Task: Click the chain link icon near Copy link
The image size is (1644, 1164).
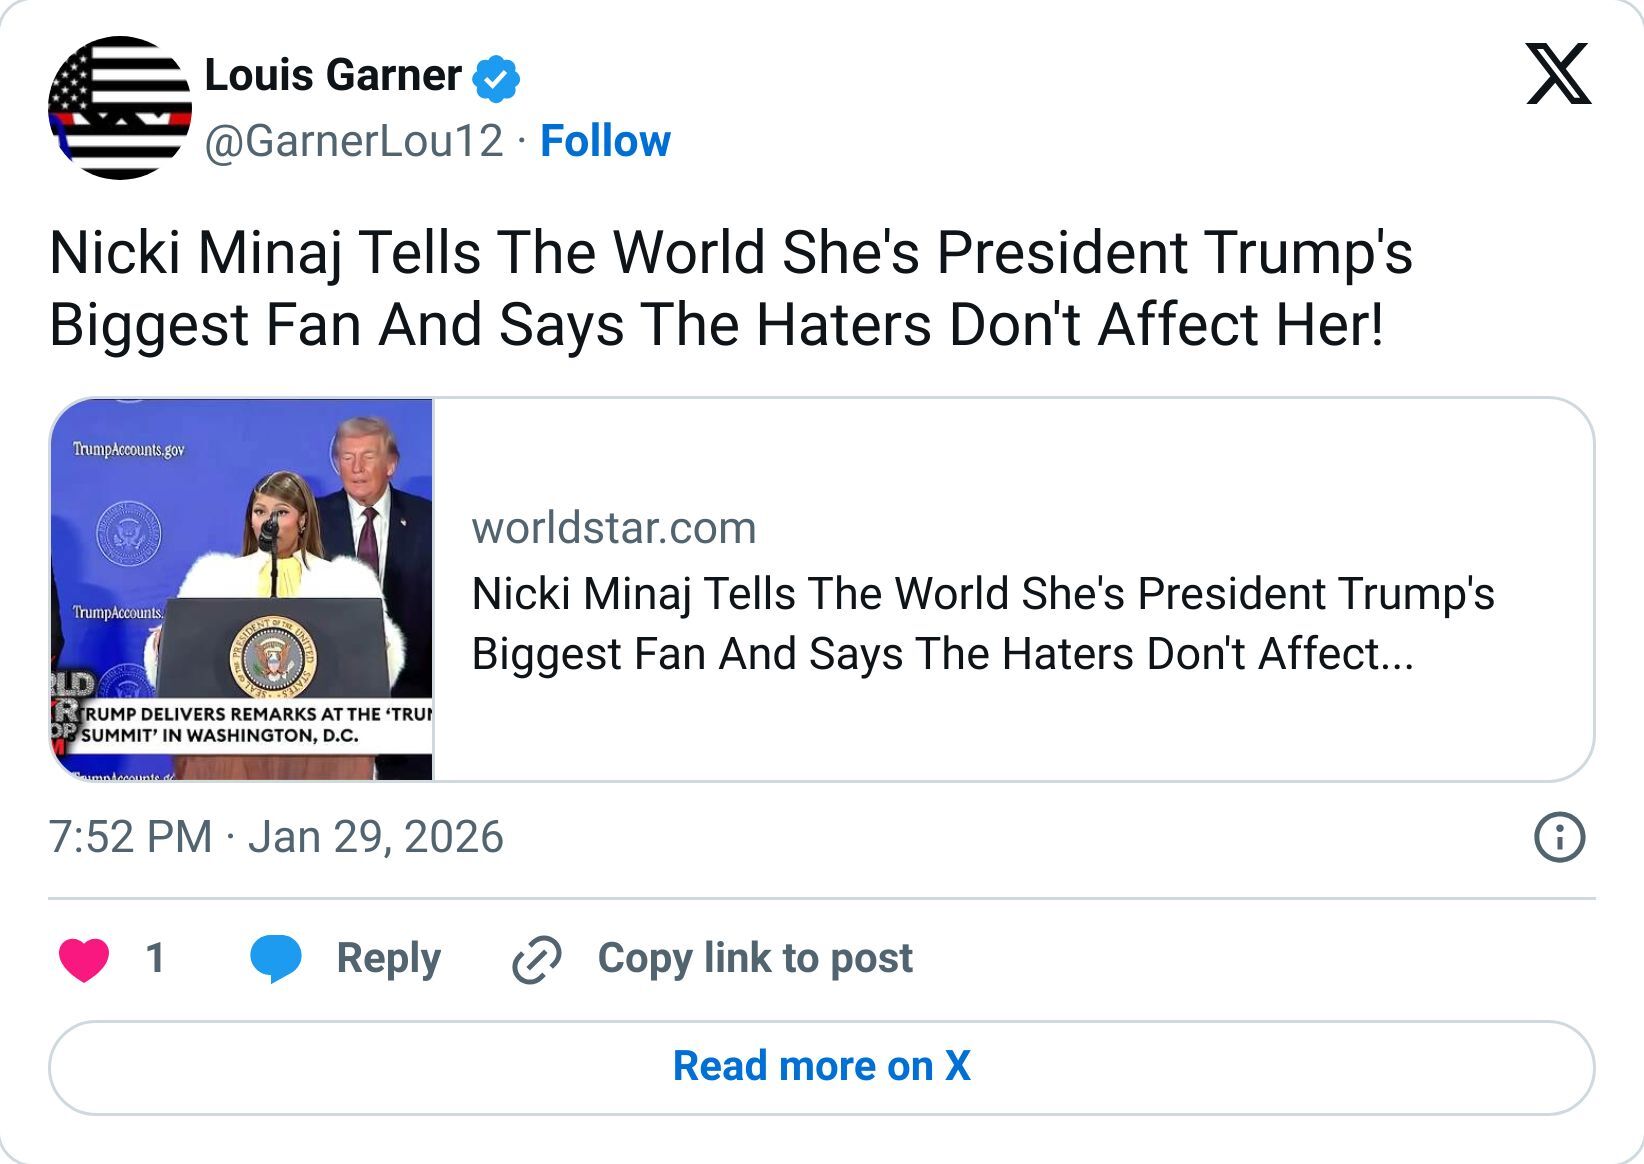Action: point(536,958)
